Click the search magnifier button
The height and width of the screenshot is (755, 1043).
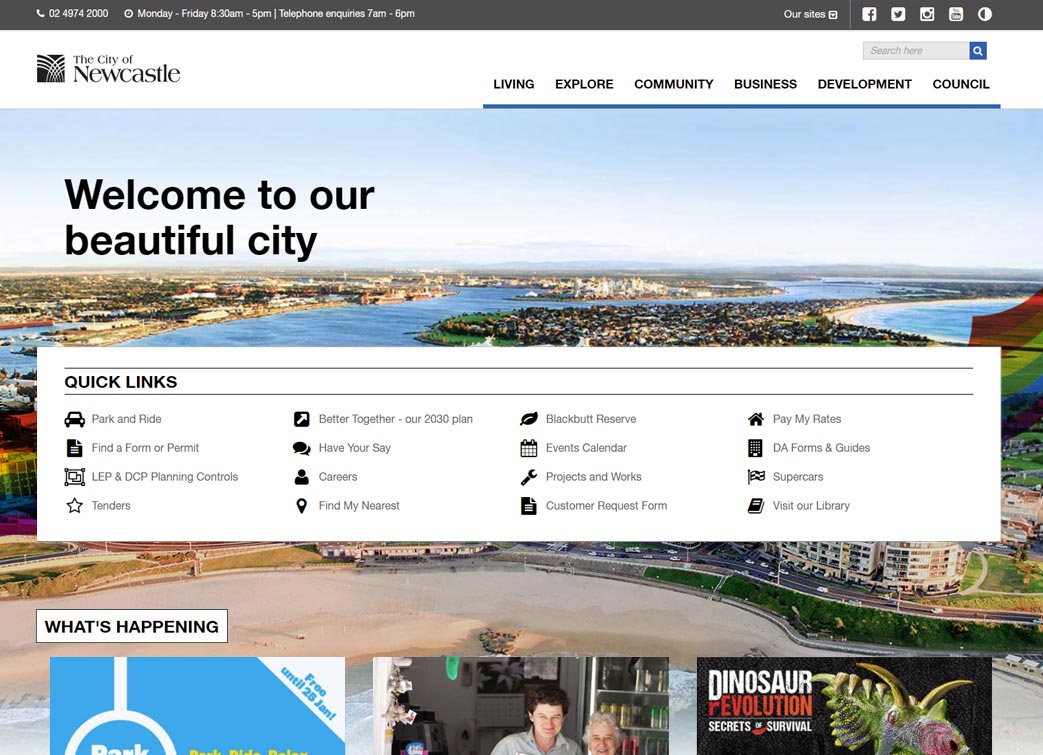point(977,50)
